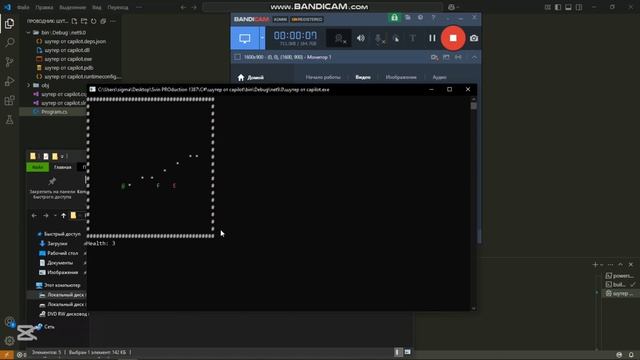Toggle Bandicam speaker sound icon

coord(361,38)
